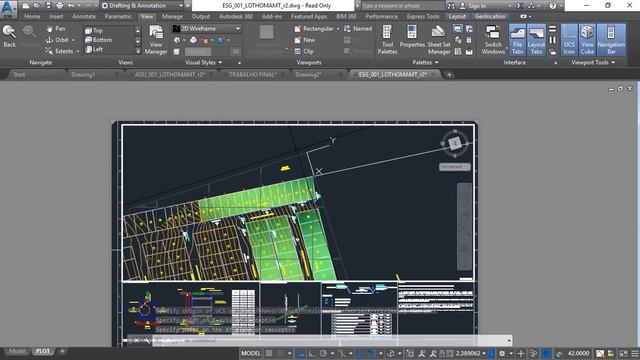Click the Undo arrow in quick access toolbar
640x360 pixels.
71,6
